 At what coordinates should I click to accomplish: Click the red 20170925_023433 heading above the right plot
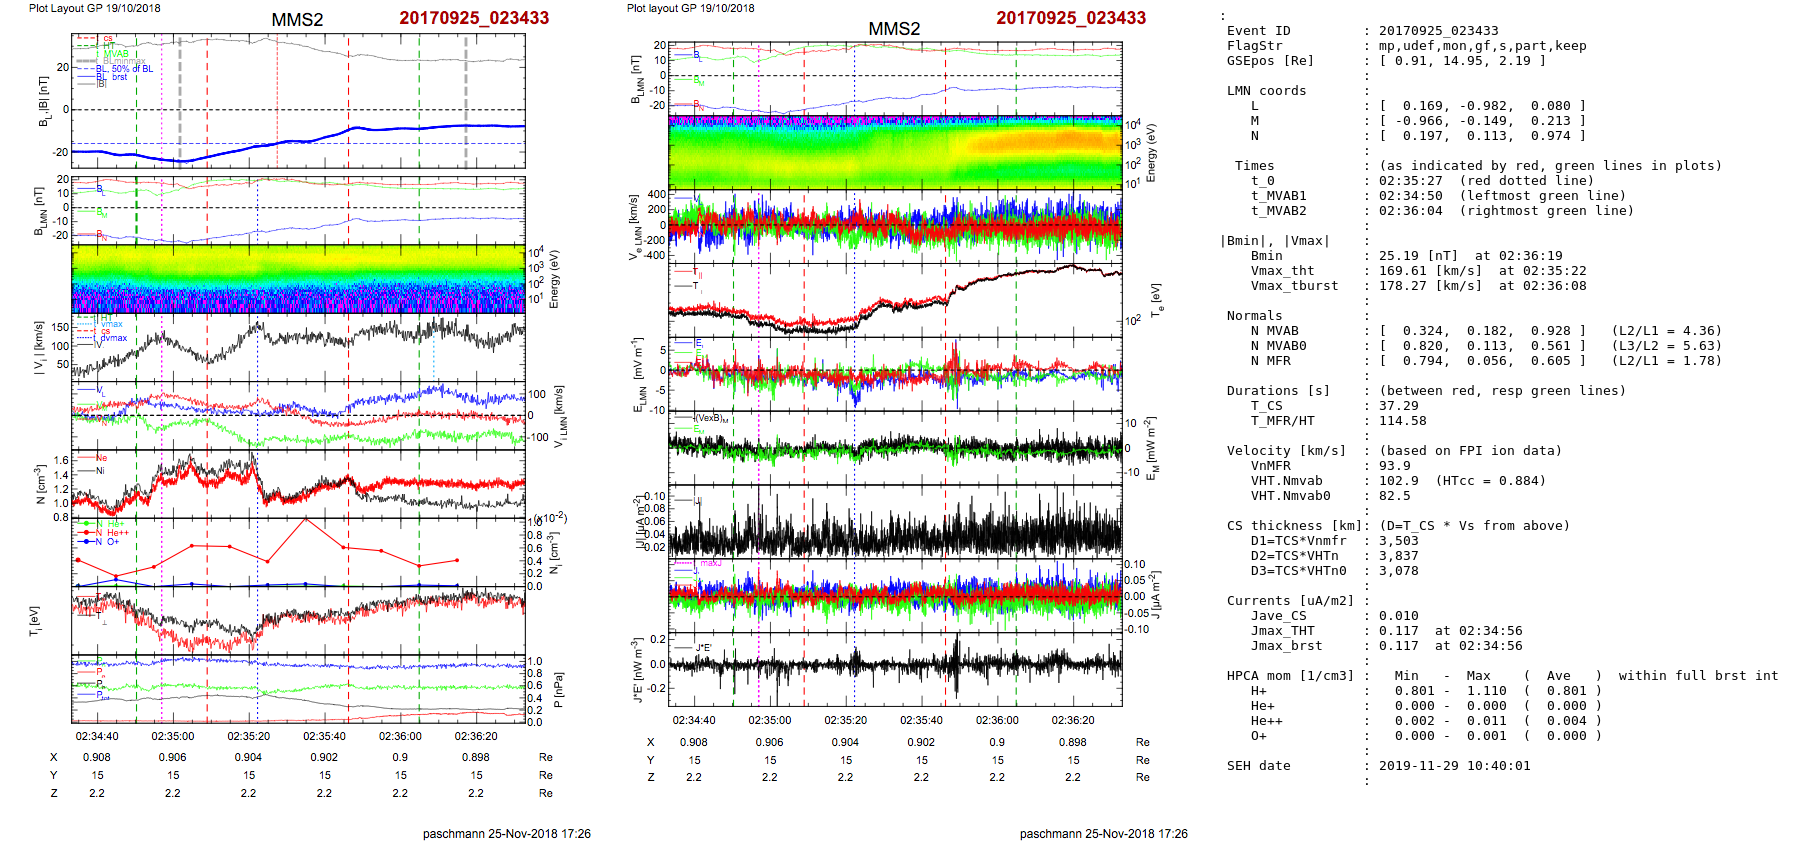coord(1071,18)
